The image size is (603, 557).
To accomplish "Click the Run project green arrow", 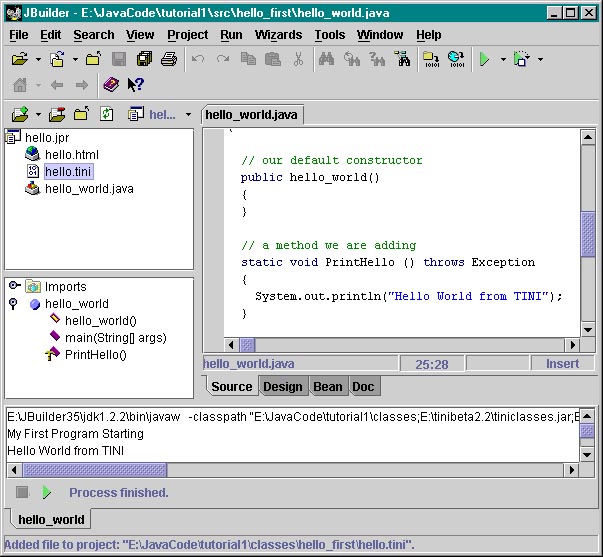I will click(484, 60).
